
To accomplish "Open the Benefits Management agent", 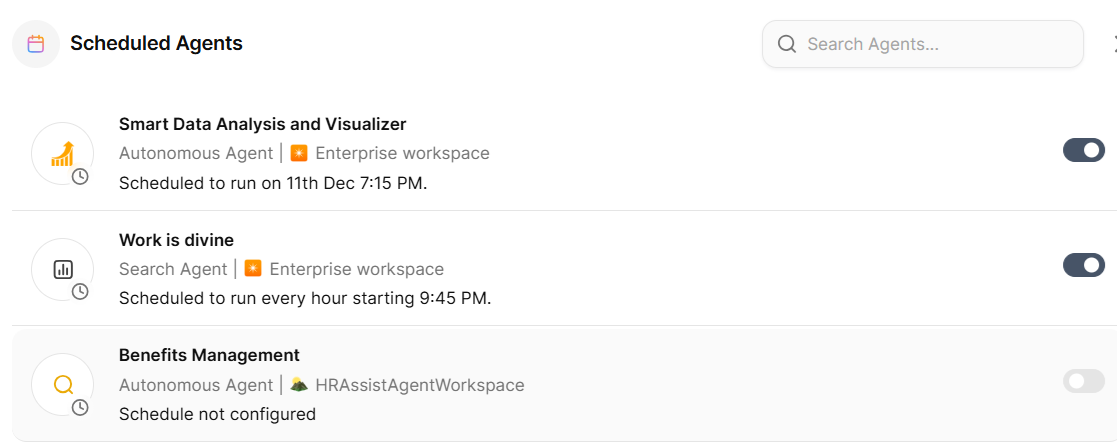I will [x=209, y=355].
